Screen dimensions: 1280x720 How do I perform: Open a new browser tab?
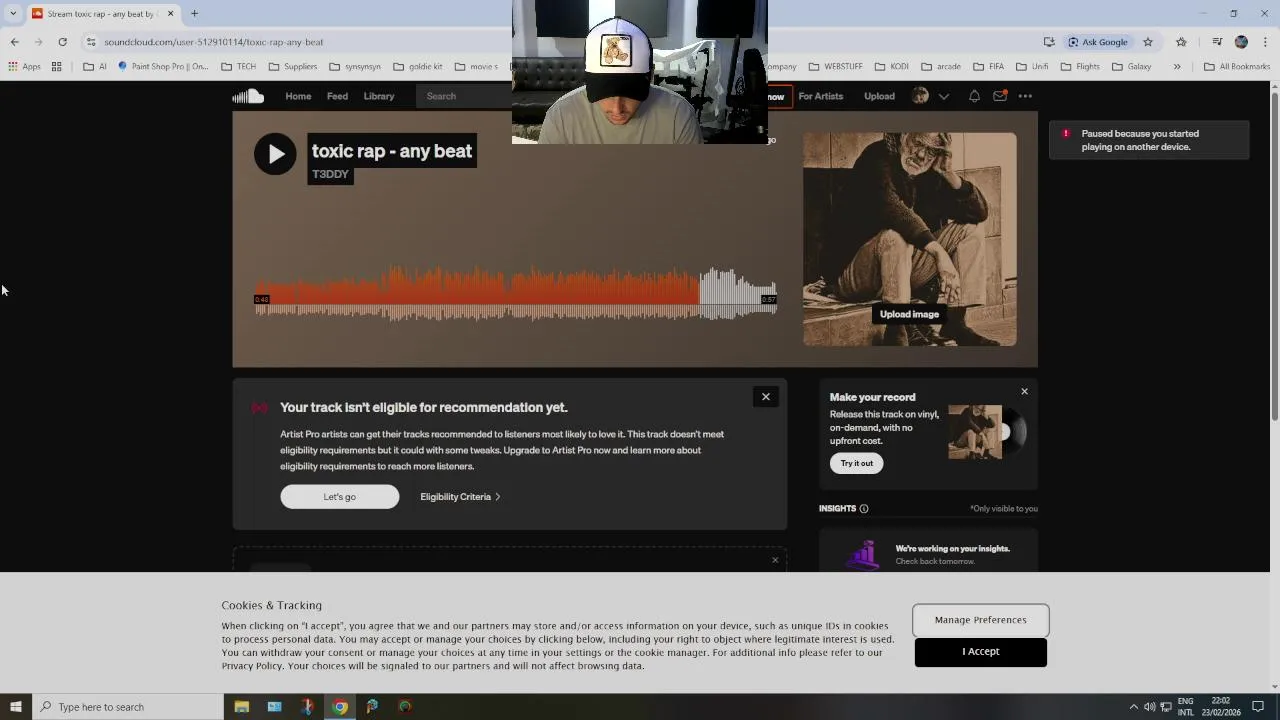click(194, 14)
